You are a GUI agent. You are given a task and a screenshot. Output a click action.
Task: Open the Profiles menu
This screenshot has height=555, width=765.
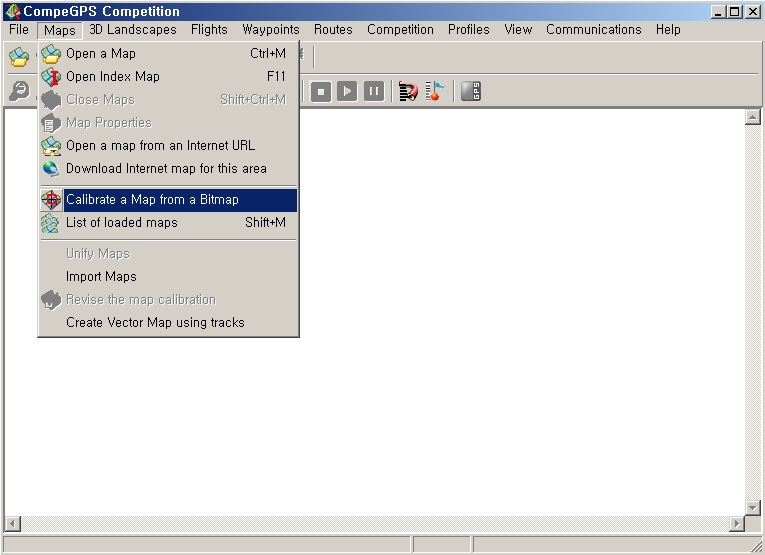(469, 30)
